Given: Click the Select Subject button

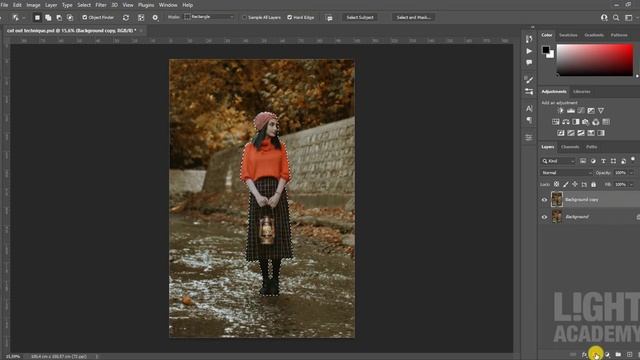Looking at the screenshot, I should pos(360,18).
